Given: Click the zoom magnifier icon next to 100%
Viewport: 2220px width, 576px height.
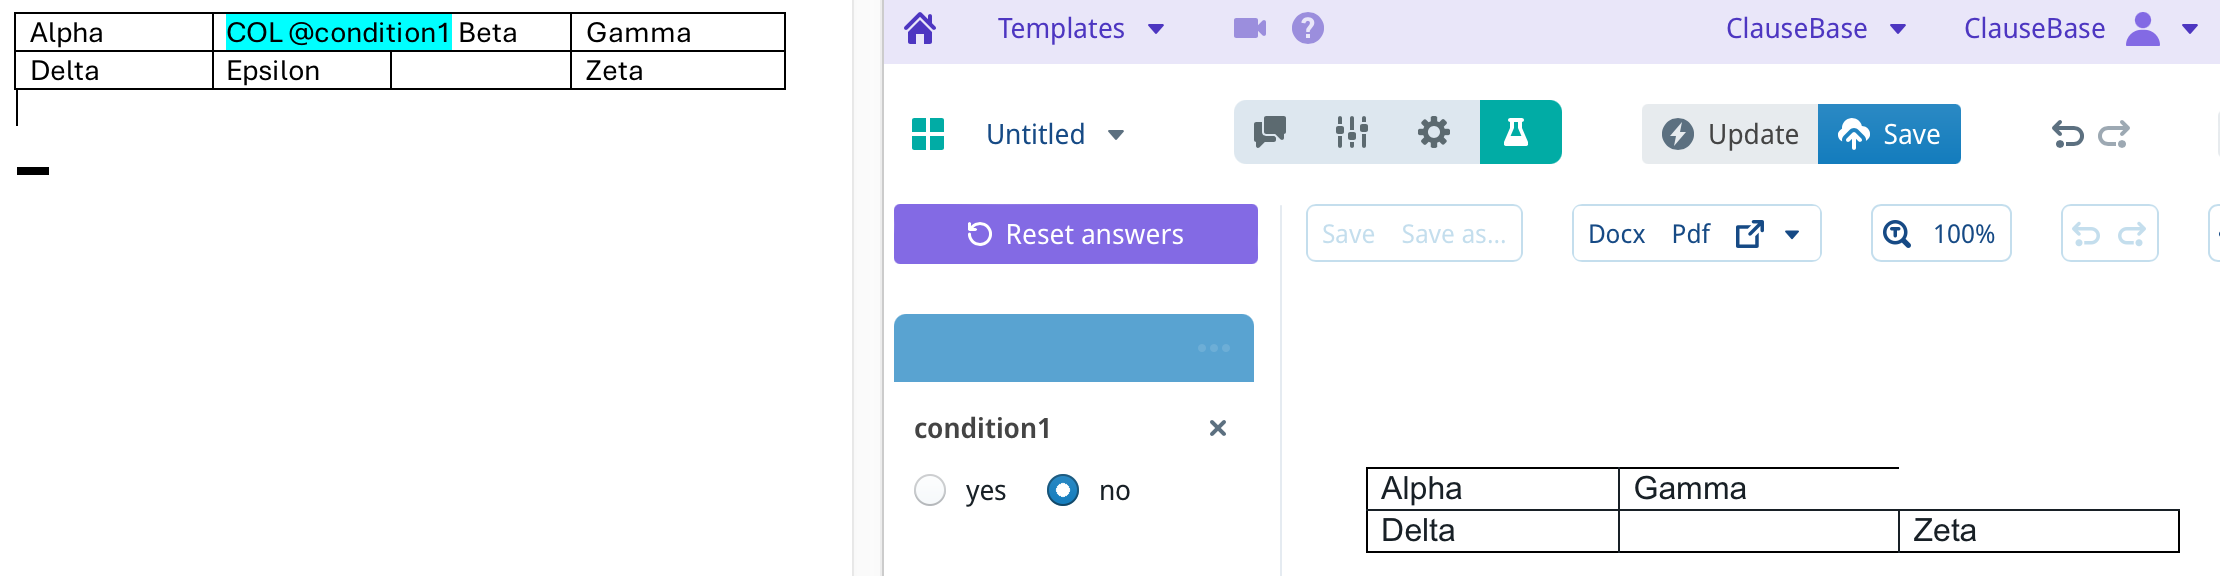Looking at the screenshot, I should [1896, 234].
